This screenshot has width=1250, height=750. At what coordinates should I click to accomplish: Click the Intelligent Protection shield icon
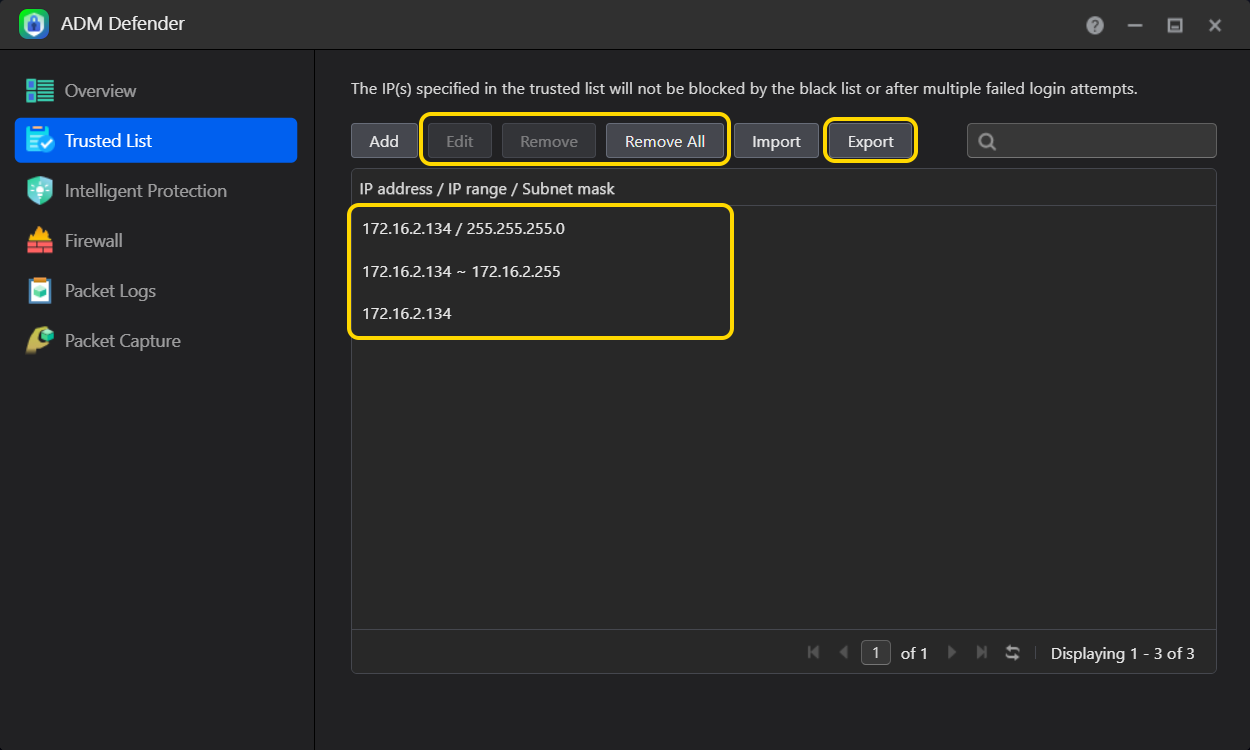pyautogui.click(x=40, y=191)
